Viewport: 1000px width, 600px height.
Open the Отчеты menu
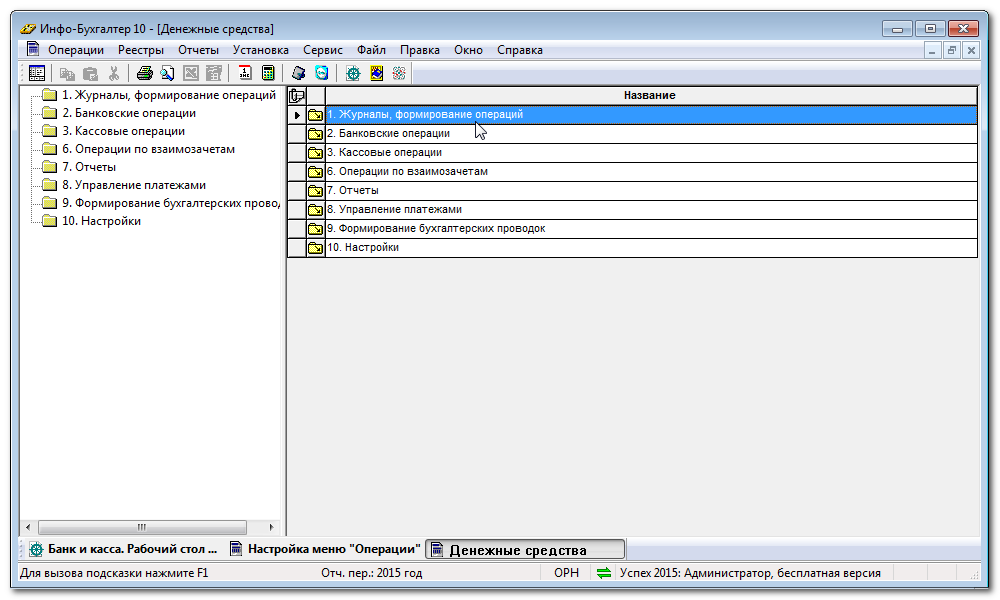pyautogui.click(x=198, y=50)
